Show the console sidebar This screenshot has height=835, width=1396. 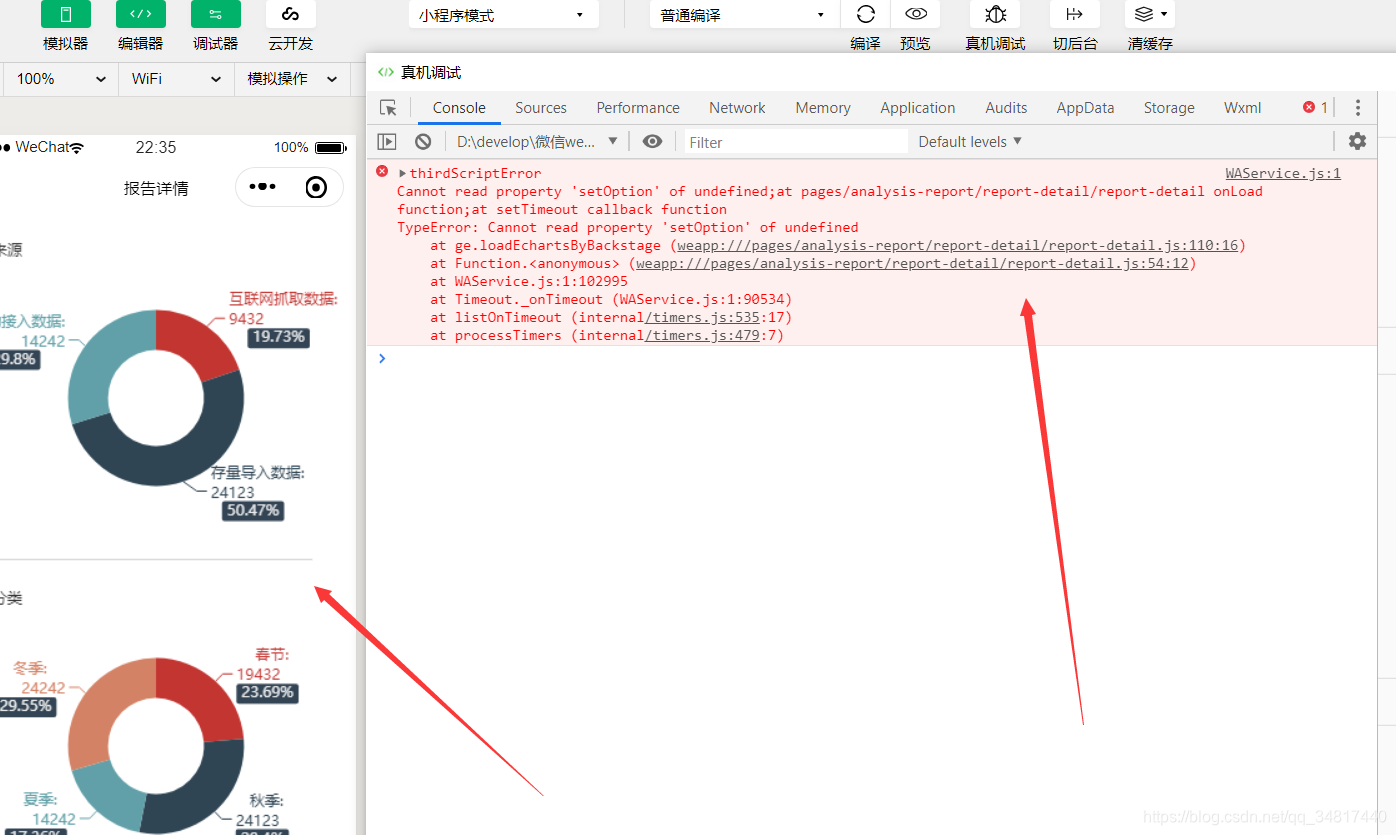387,142
